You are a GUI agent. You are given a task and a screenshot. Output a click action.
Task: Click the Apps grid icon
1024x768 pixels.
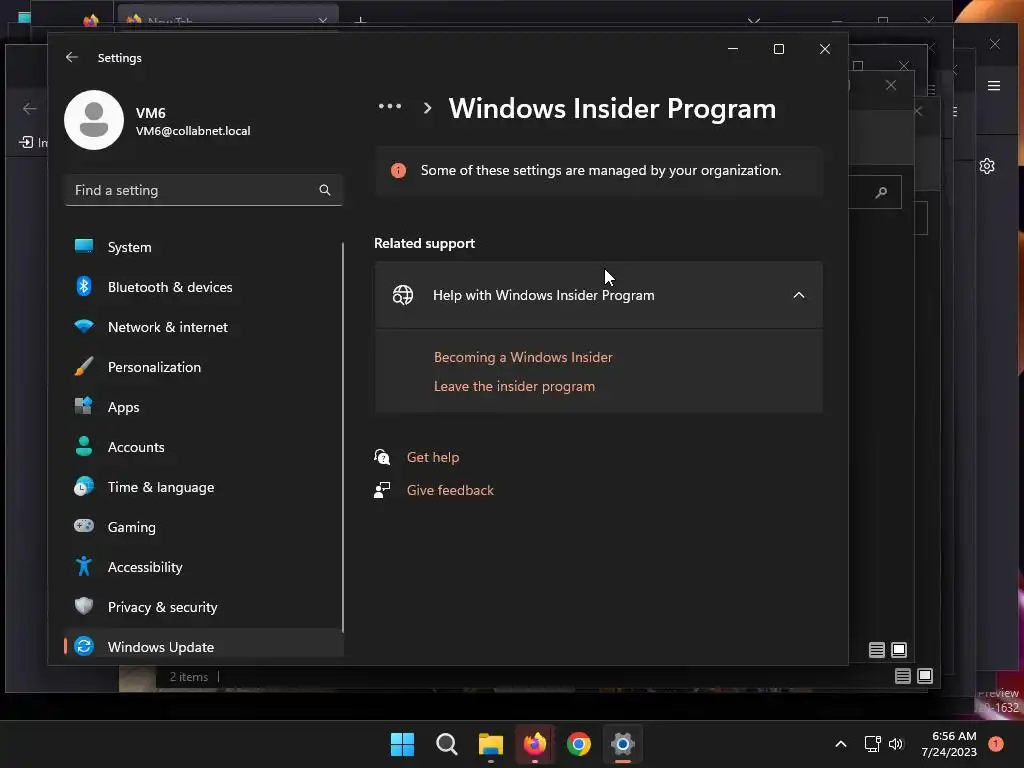tap(84, 406)
